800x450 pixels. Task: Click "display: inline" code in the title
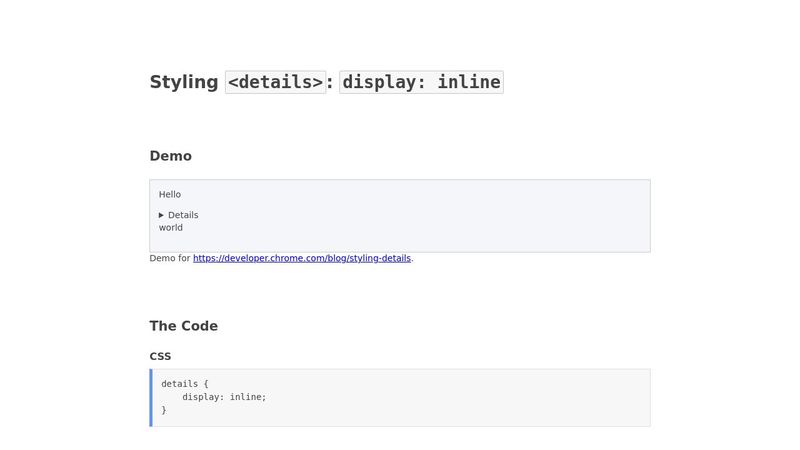point(421,82)
